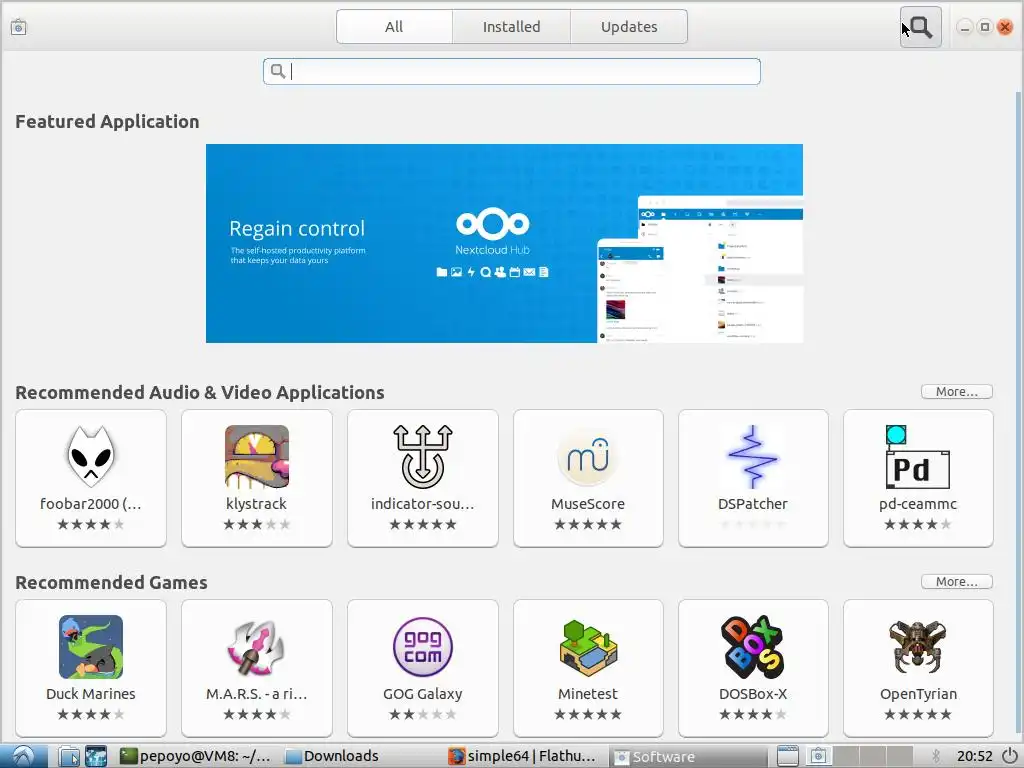Click the Minetest name label
The image size is (1024, 768).
click(x=588, y=694)
